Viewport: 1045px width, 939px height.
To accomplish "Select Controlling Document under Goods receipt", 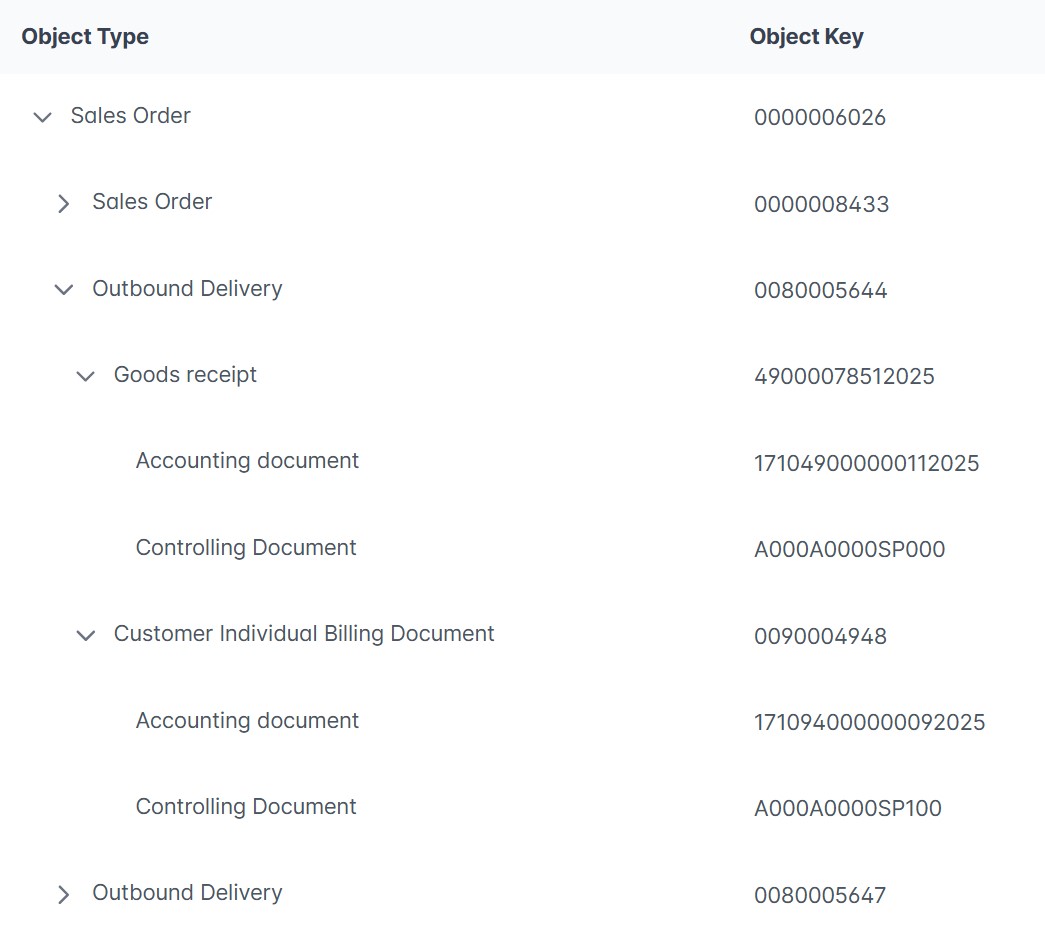I will (246, 548).
